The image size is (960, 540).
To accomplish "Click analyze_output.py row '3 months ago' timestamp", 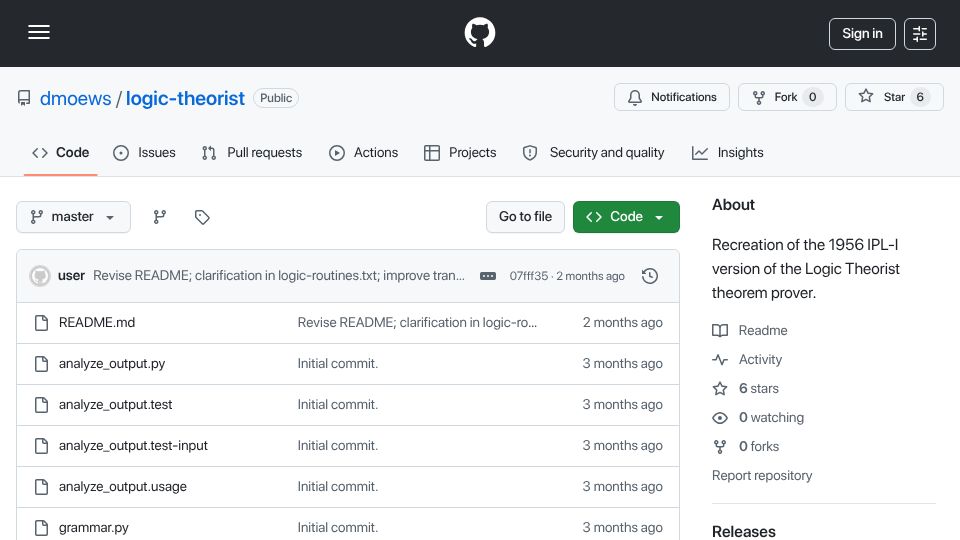I will click(x=623, y=364).
